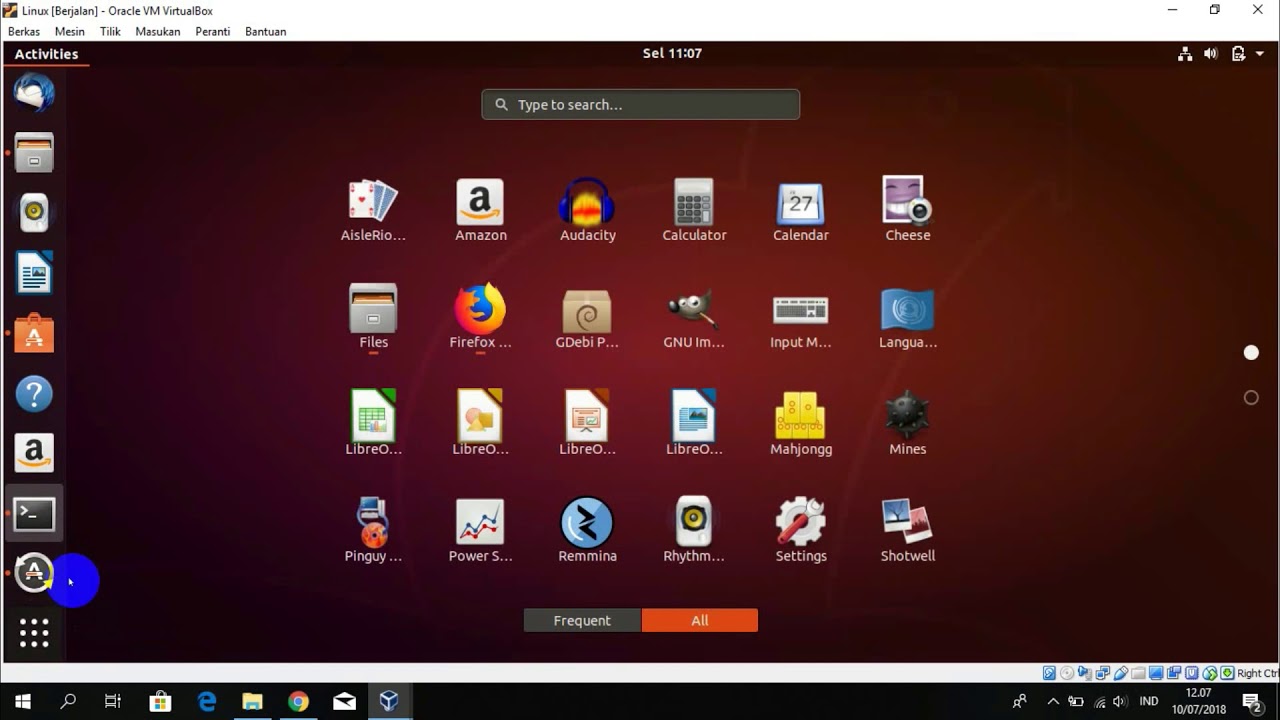Open the Bantuan menu in VirtualBox
Viewport: 1280px width, 720px height.
pyautogui.click(x=266, y=31)
